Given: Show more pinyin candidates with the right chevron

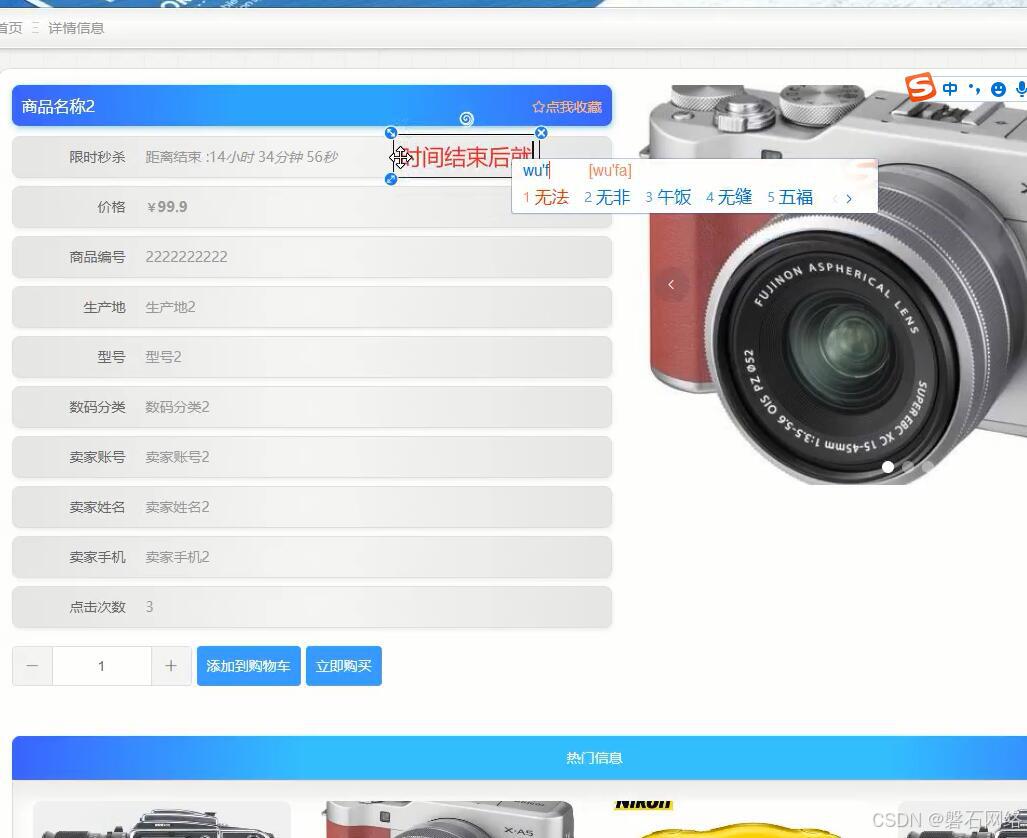Looking at the screenshot, I should [848, 198].
